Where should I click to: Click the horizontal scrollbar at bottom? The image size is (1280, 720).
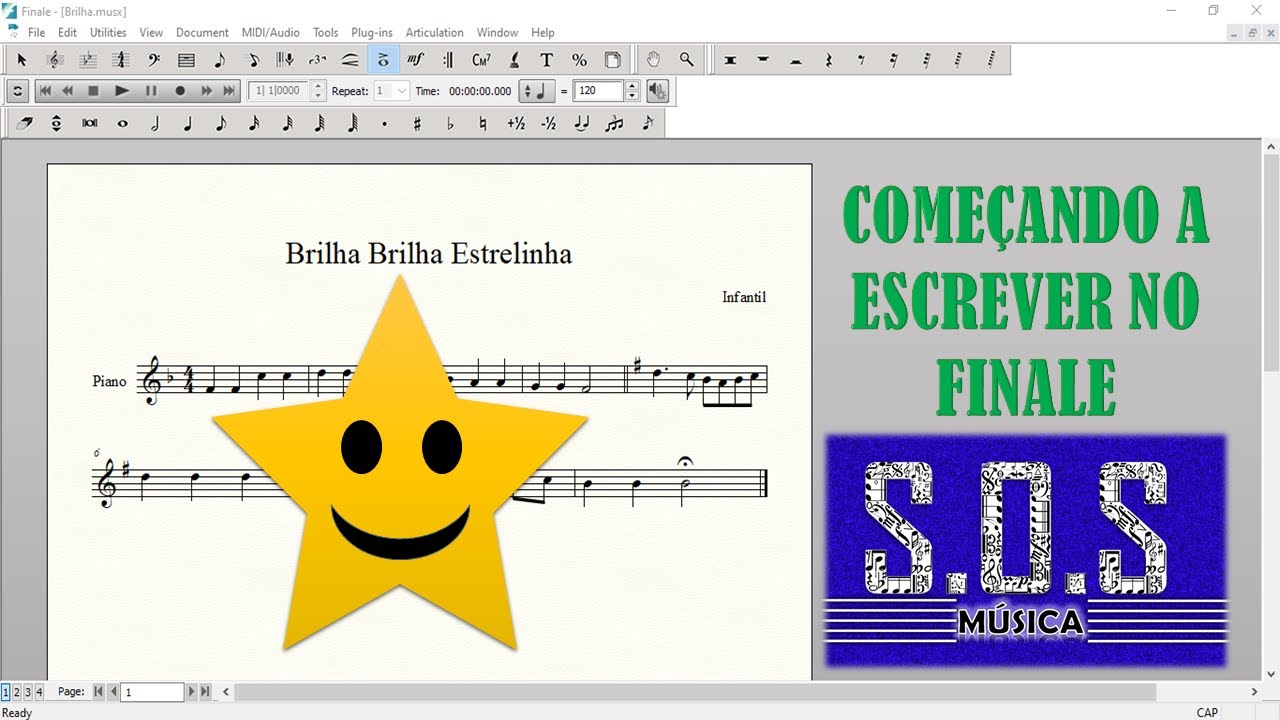(695, 692)
